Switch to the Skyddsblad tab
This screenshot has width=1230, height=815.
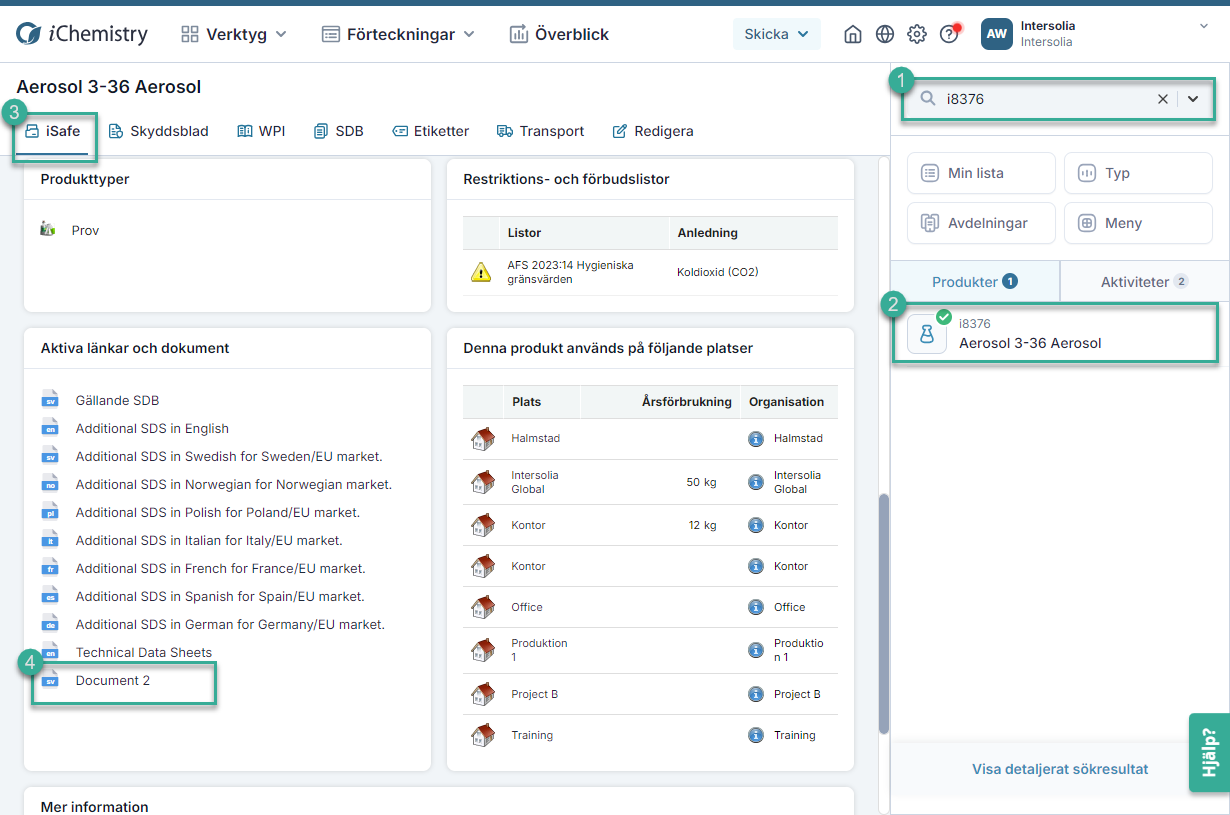point(158,131)
